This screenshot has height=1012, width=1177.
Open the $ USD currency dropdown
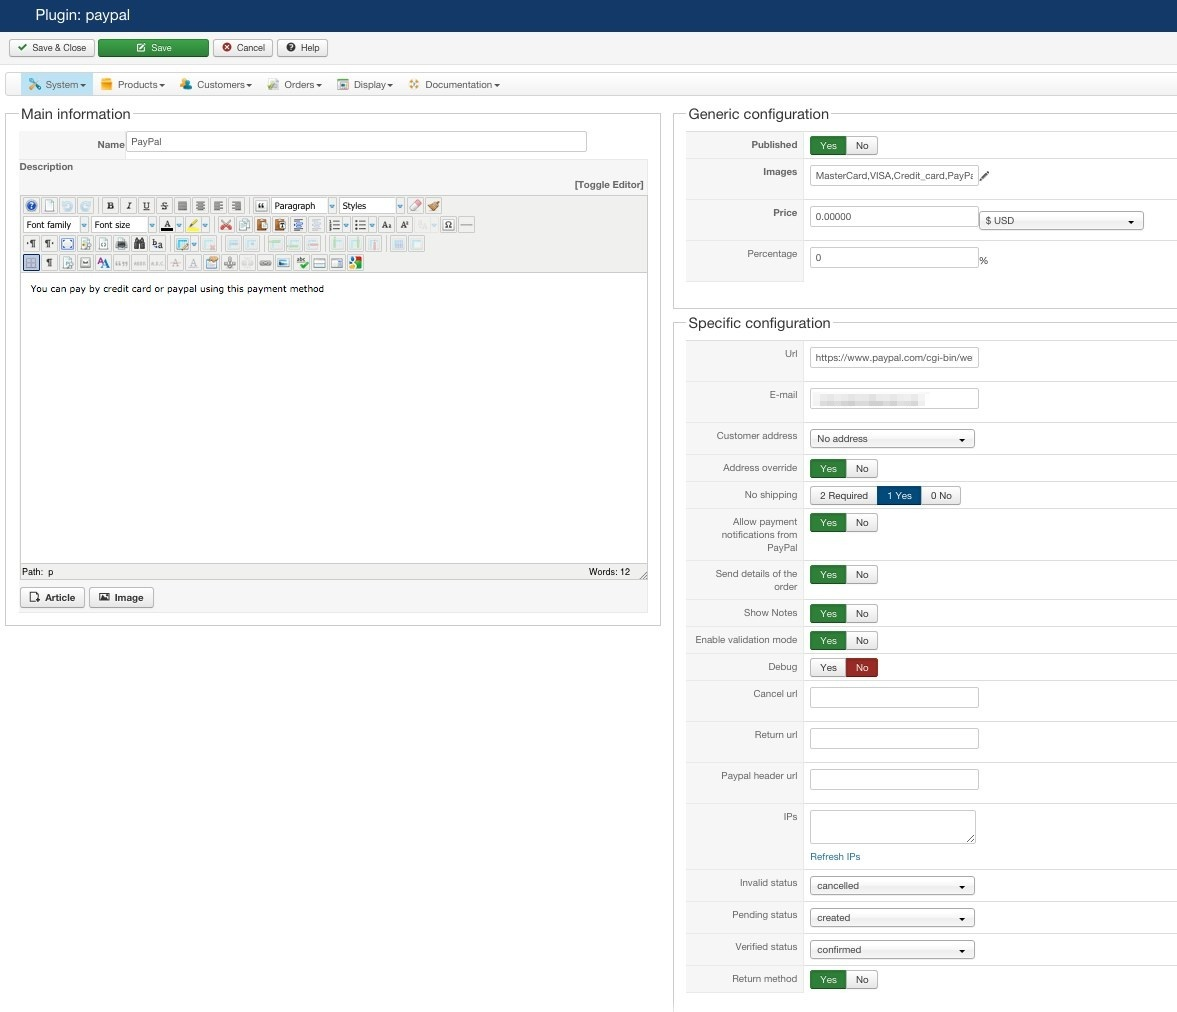[1061, 221]
